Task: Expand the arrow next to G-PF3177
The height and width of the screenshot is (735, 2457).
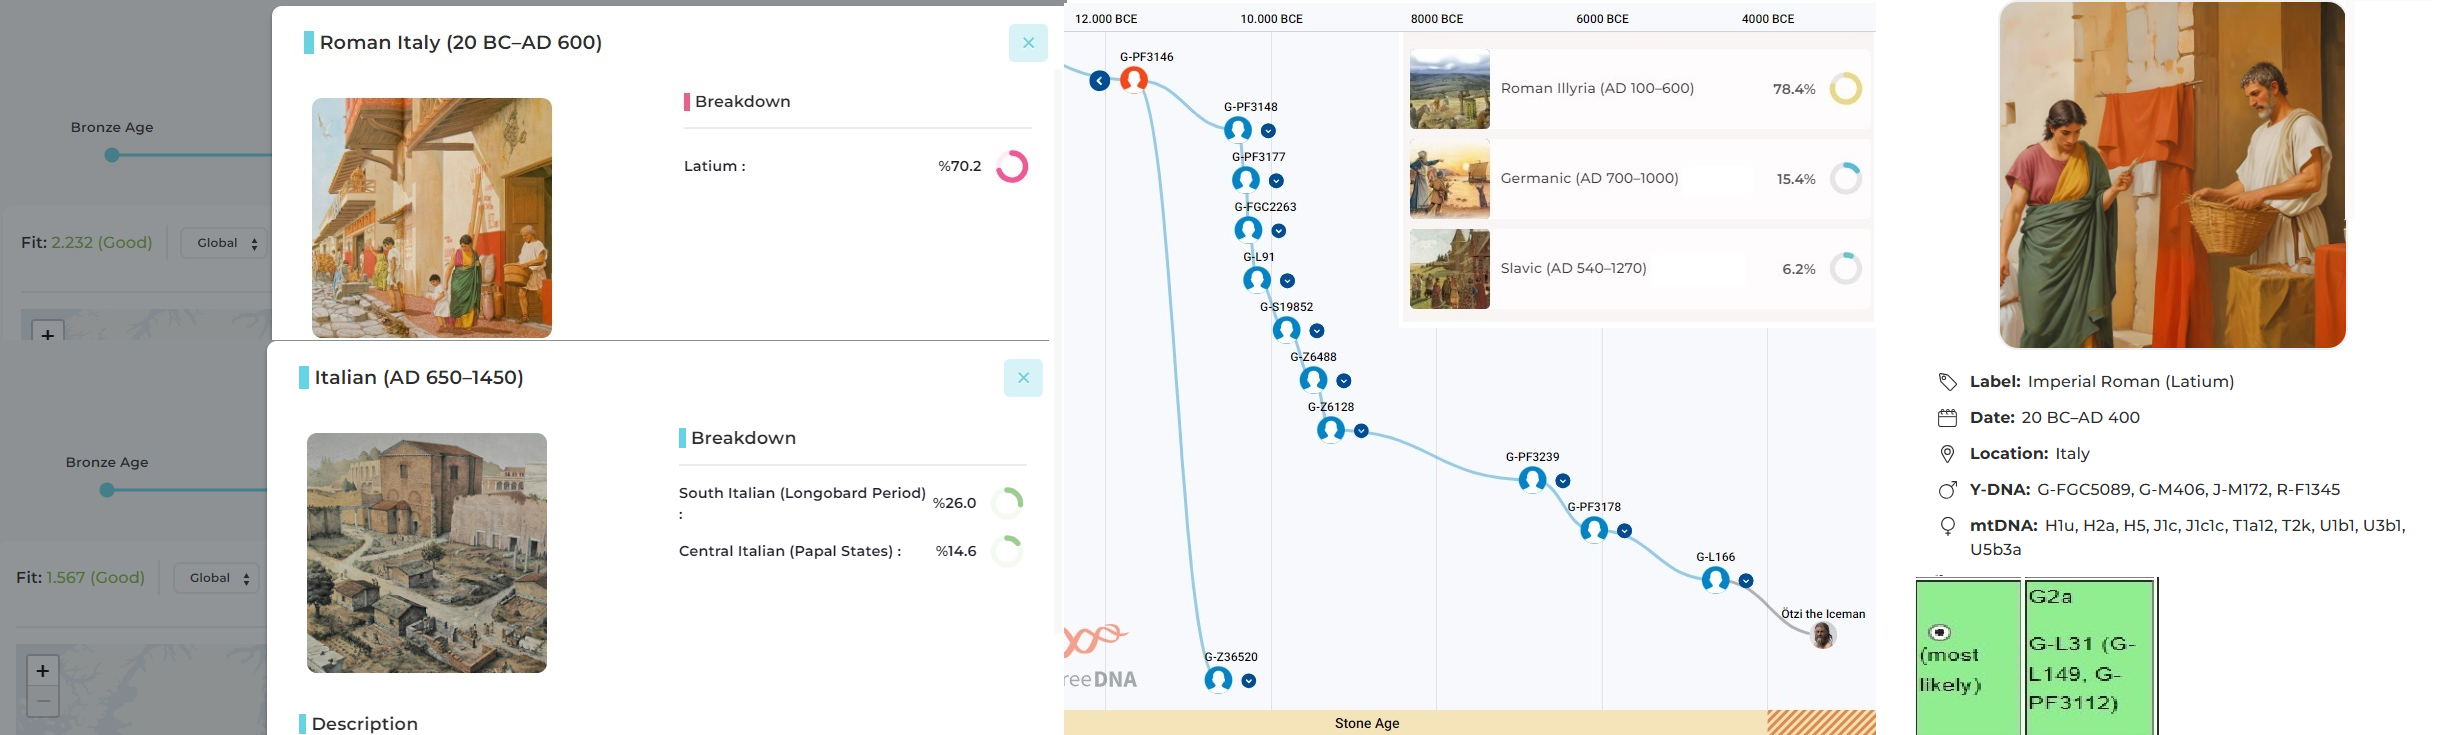Action: (x=1276, y=181)
